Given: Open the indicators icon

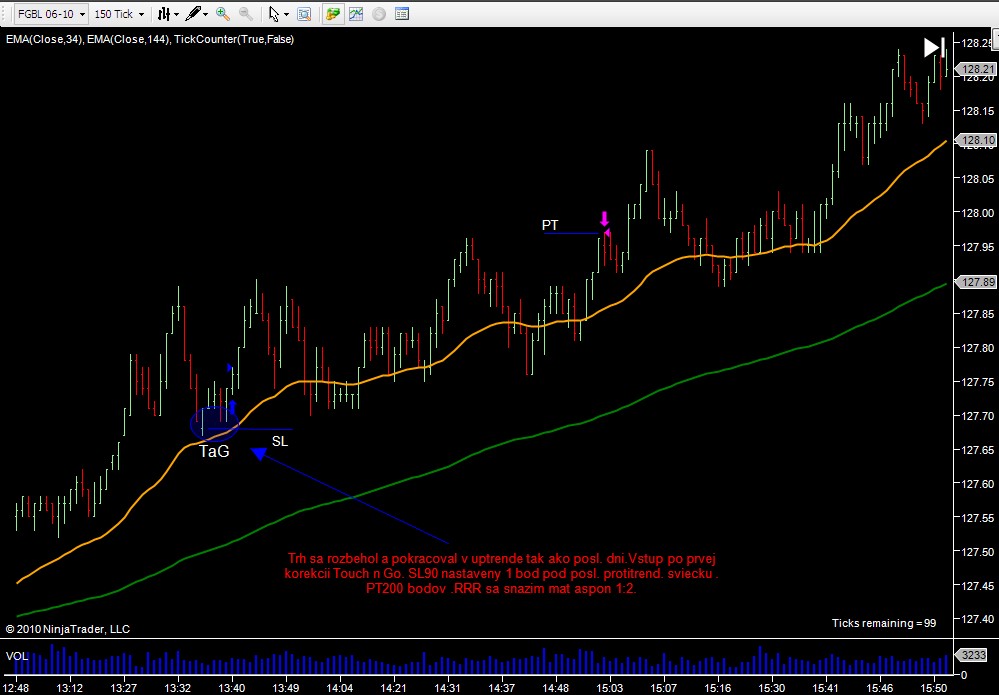Looking at the screenshot, I should pos(356,13).
